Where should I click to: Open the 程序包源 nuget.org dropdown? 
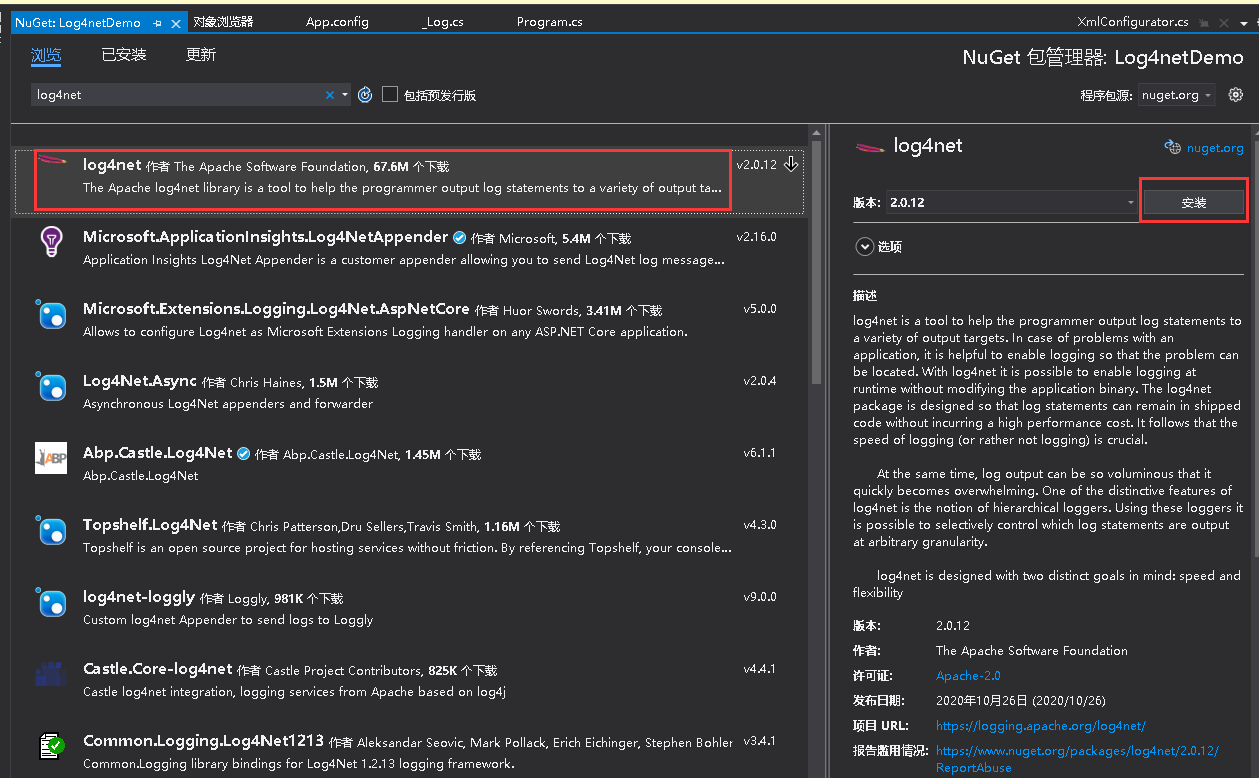click(1176, 95)
